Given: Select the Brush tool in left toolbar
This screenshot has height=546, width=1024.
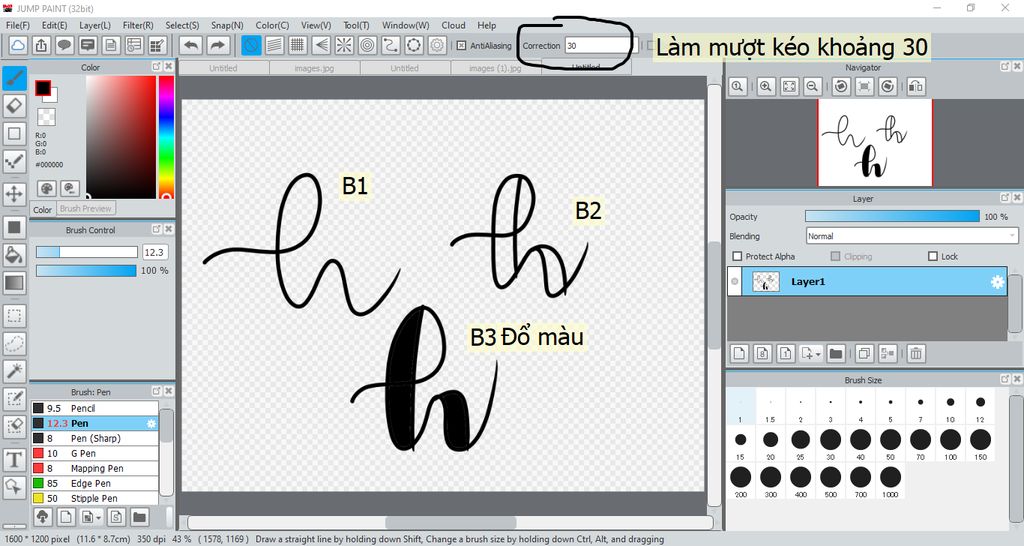Looking at the screenshot, I should click(14, 78).
